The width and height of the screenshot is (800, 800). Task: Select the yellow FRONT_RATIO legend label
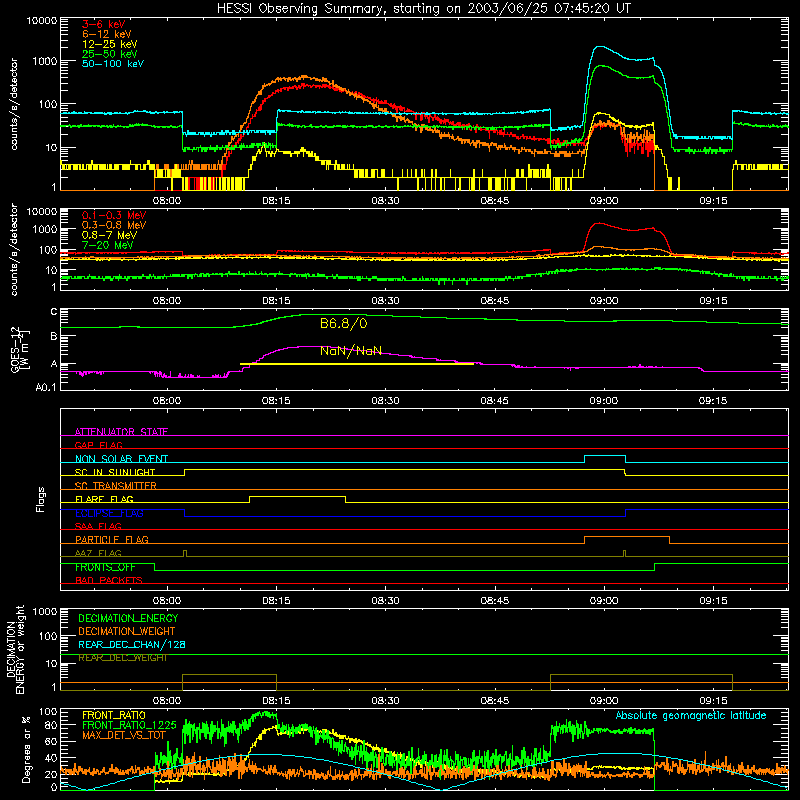(114, 715)
